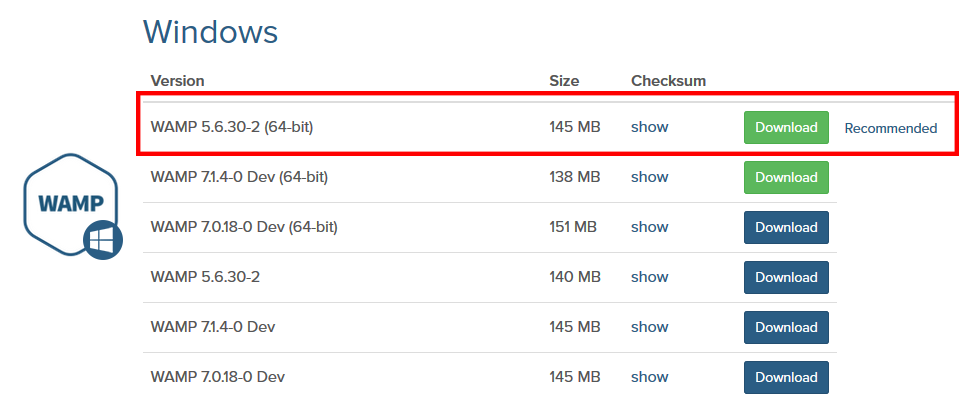This screenshot has width=969, height=402.
Task: Show checksum for WAMP 7.1.4-0 Dev 145 MB
Action: (650, 327)
